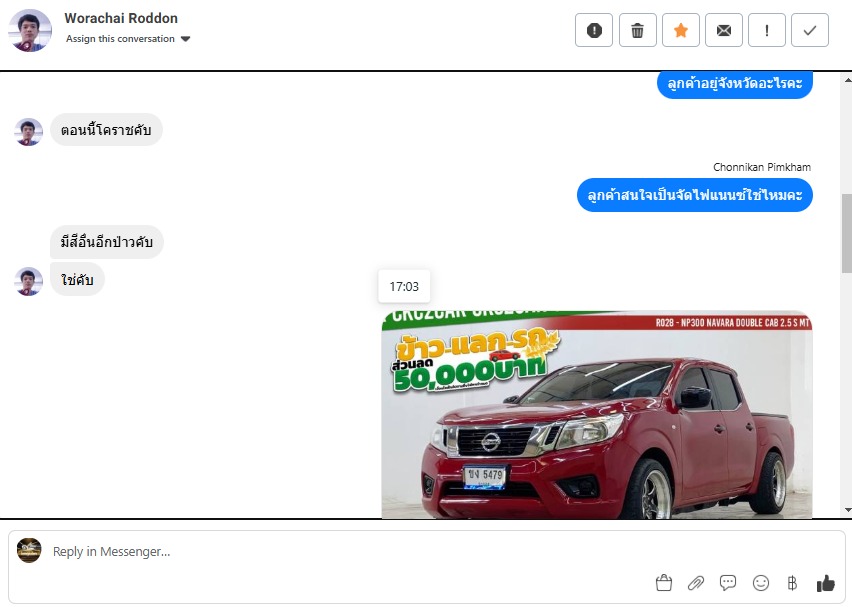This screenshot has width=852, height=607.
Task: Click Worachai Roddon header avatar
Action: [30, 30]
